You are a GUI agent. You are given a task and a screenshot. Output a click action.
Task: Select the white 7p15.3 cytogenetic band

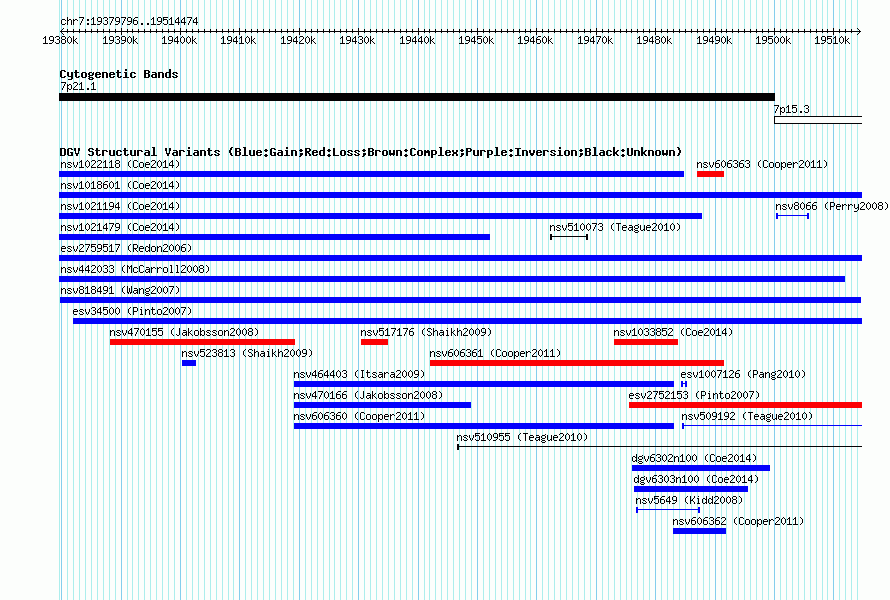(818, 120)
